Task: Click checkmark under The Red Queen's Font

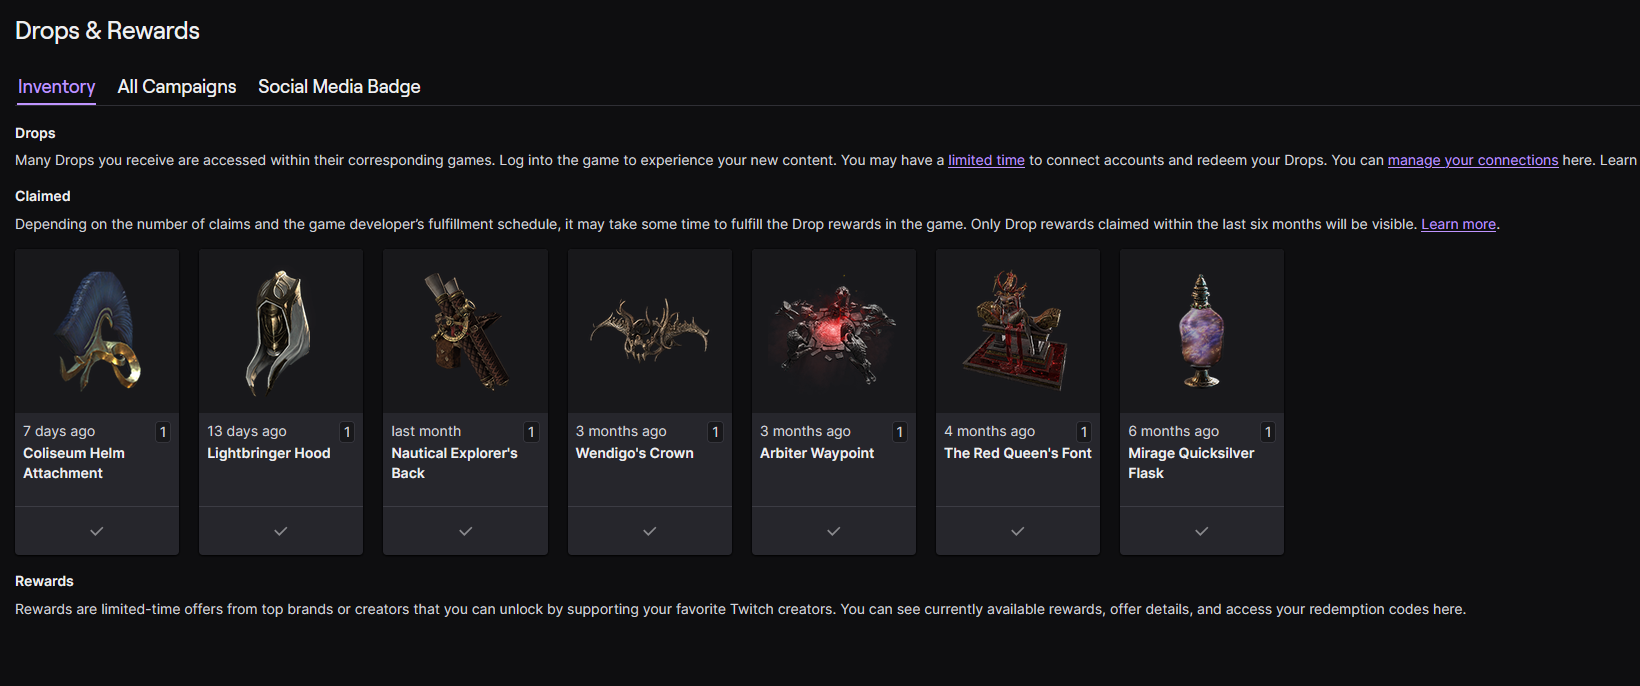Action: pos(1018,531)
